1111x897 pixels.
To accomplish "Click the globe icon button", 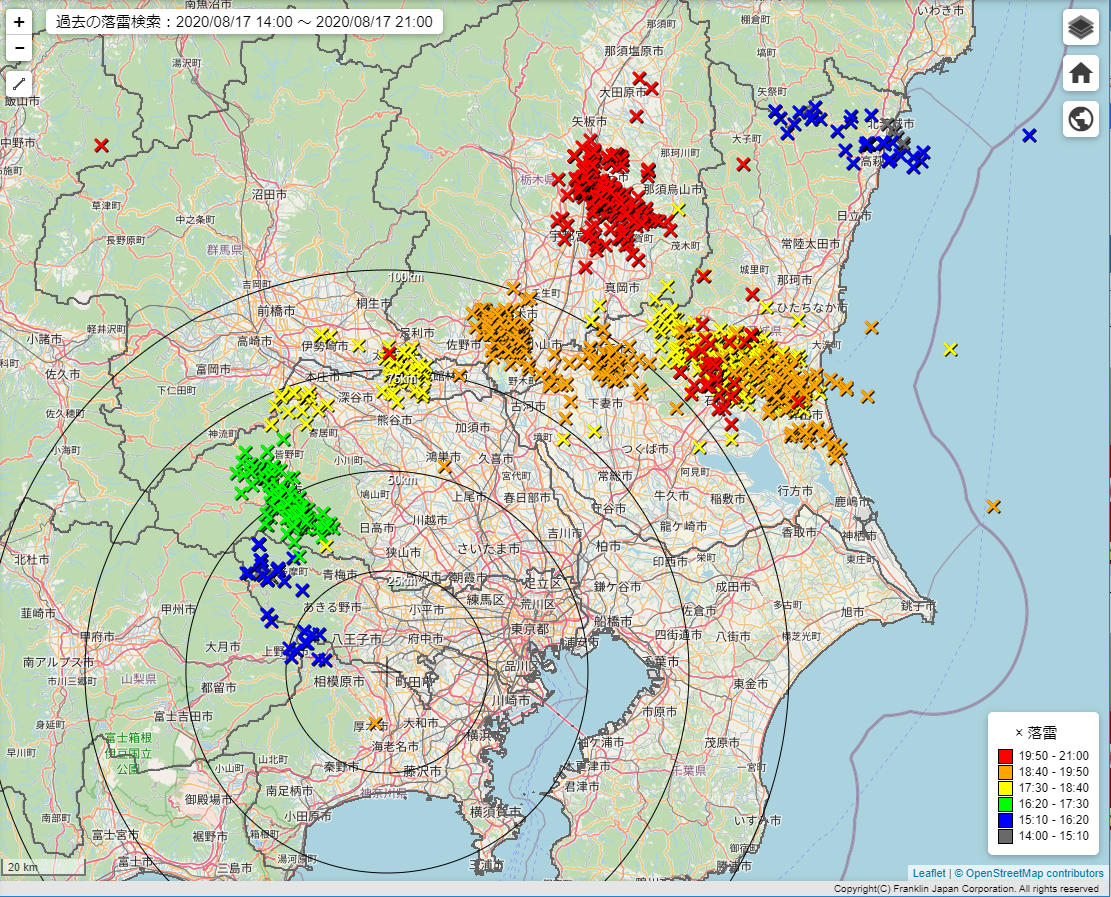I will click(1080, 120).
